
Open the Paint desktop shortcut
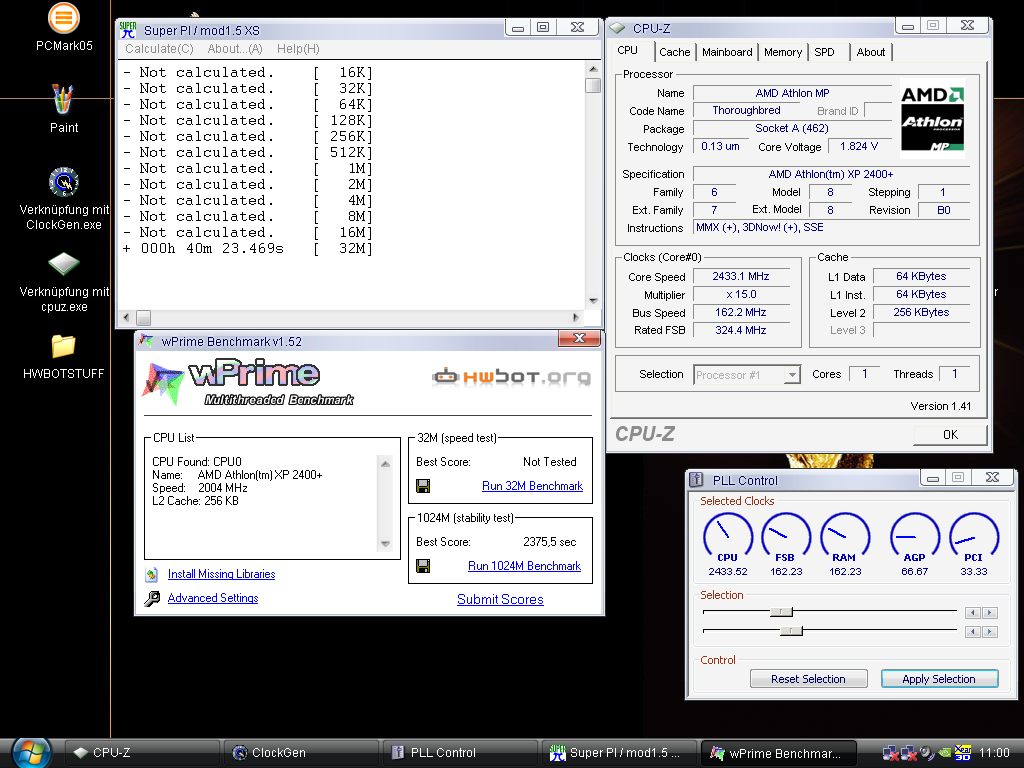tap(63, 99)
